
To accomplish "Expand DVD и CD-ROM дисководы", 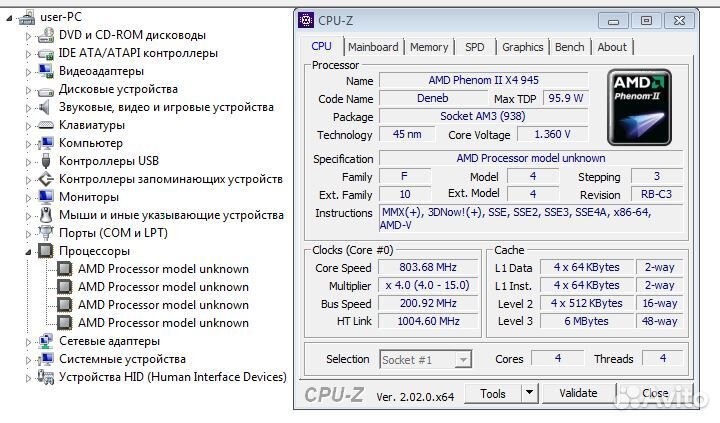I will tap(28, 36).
